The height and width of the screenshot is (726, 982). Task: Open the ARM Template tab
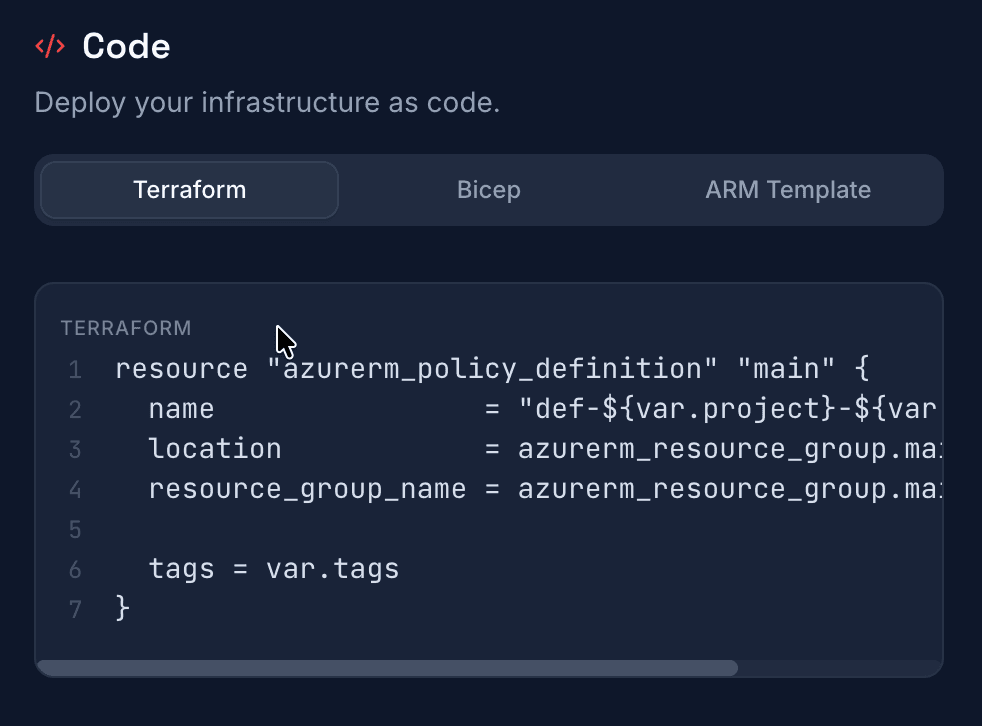tap(788, 189)
